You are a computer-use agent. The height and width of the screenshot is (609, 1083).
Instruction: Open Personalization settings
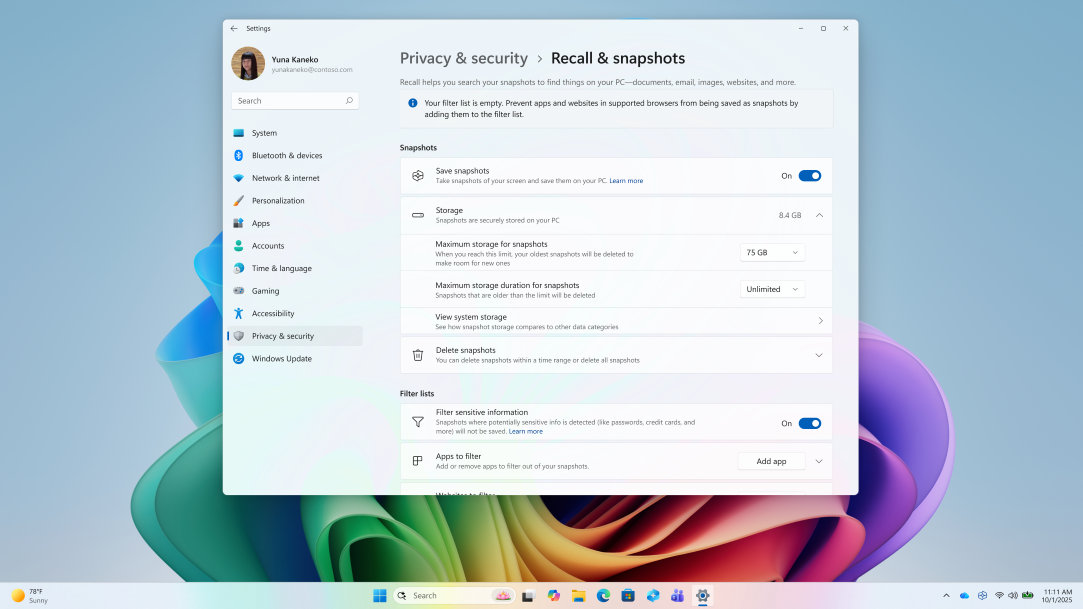(282, 200)
